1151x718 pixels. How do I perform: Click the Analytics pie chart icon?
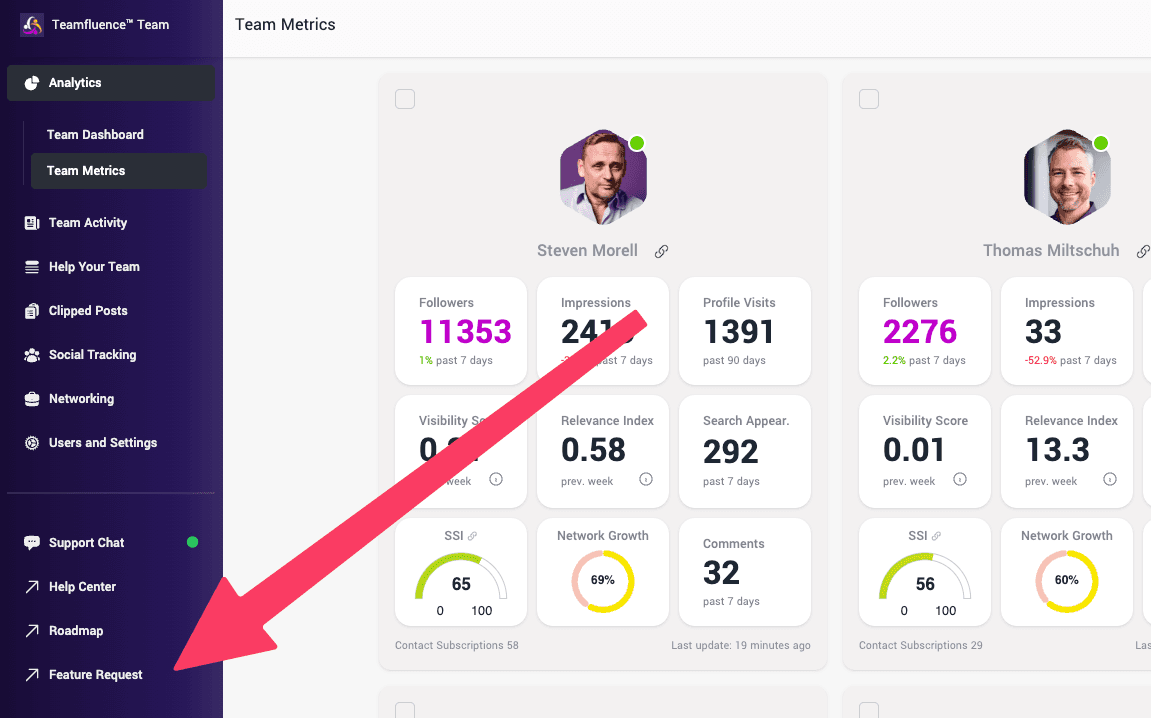click(x=32, y=83)
